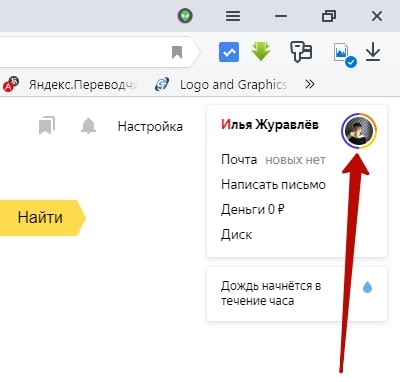Screen dimensions: 400x382
Task: Click the red AdBlock-style bookmark favicon
Action: (11, 84)
